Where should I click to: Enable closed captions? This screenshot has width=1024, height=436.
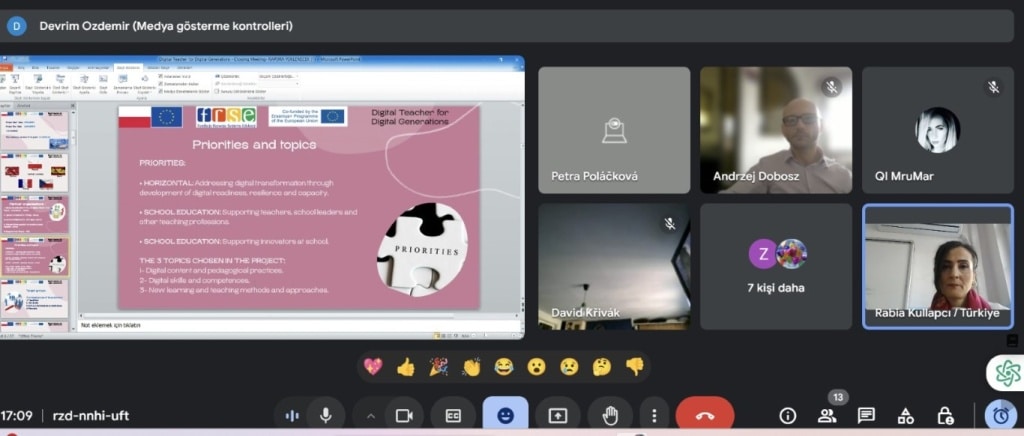[453, 415]
